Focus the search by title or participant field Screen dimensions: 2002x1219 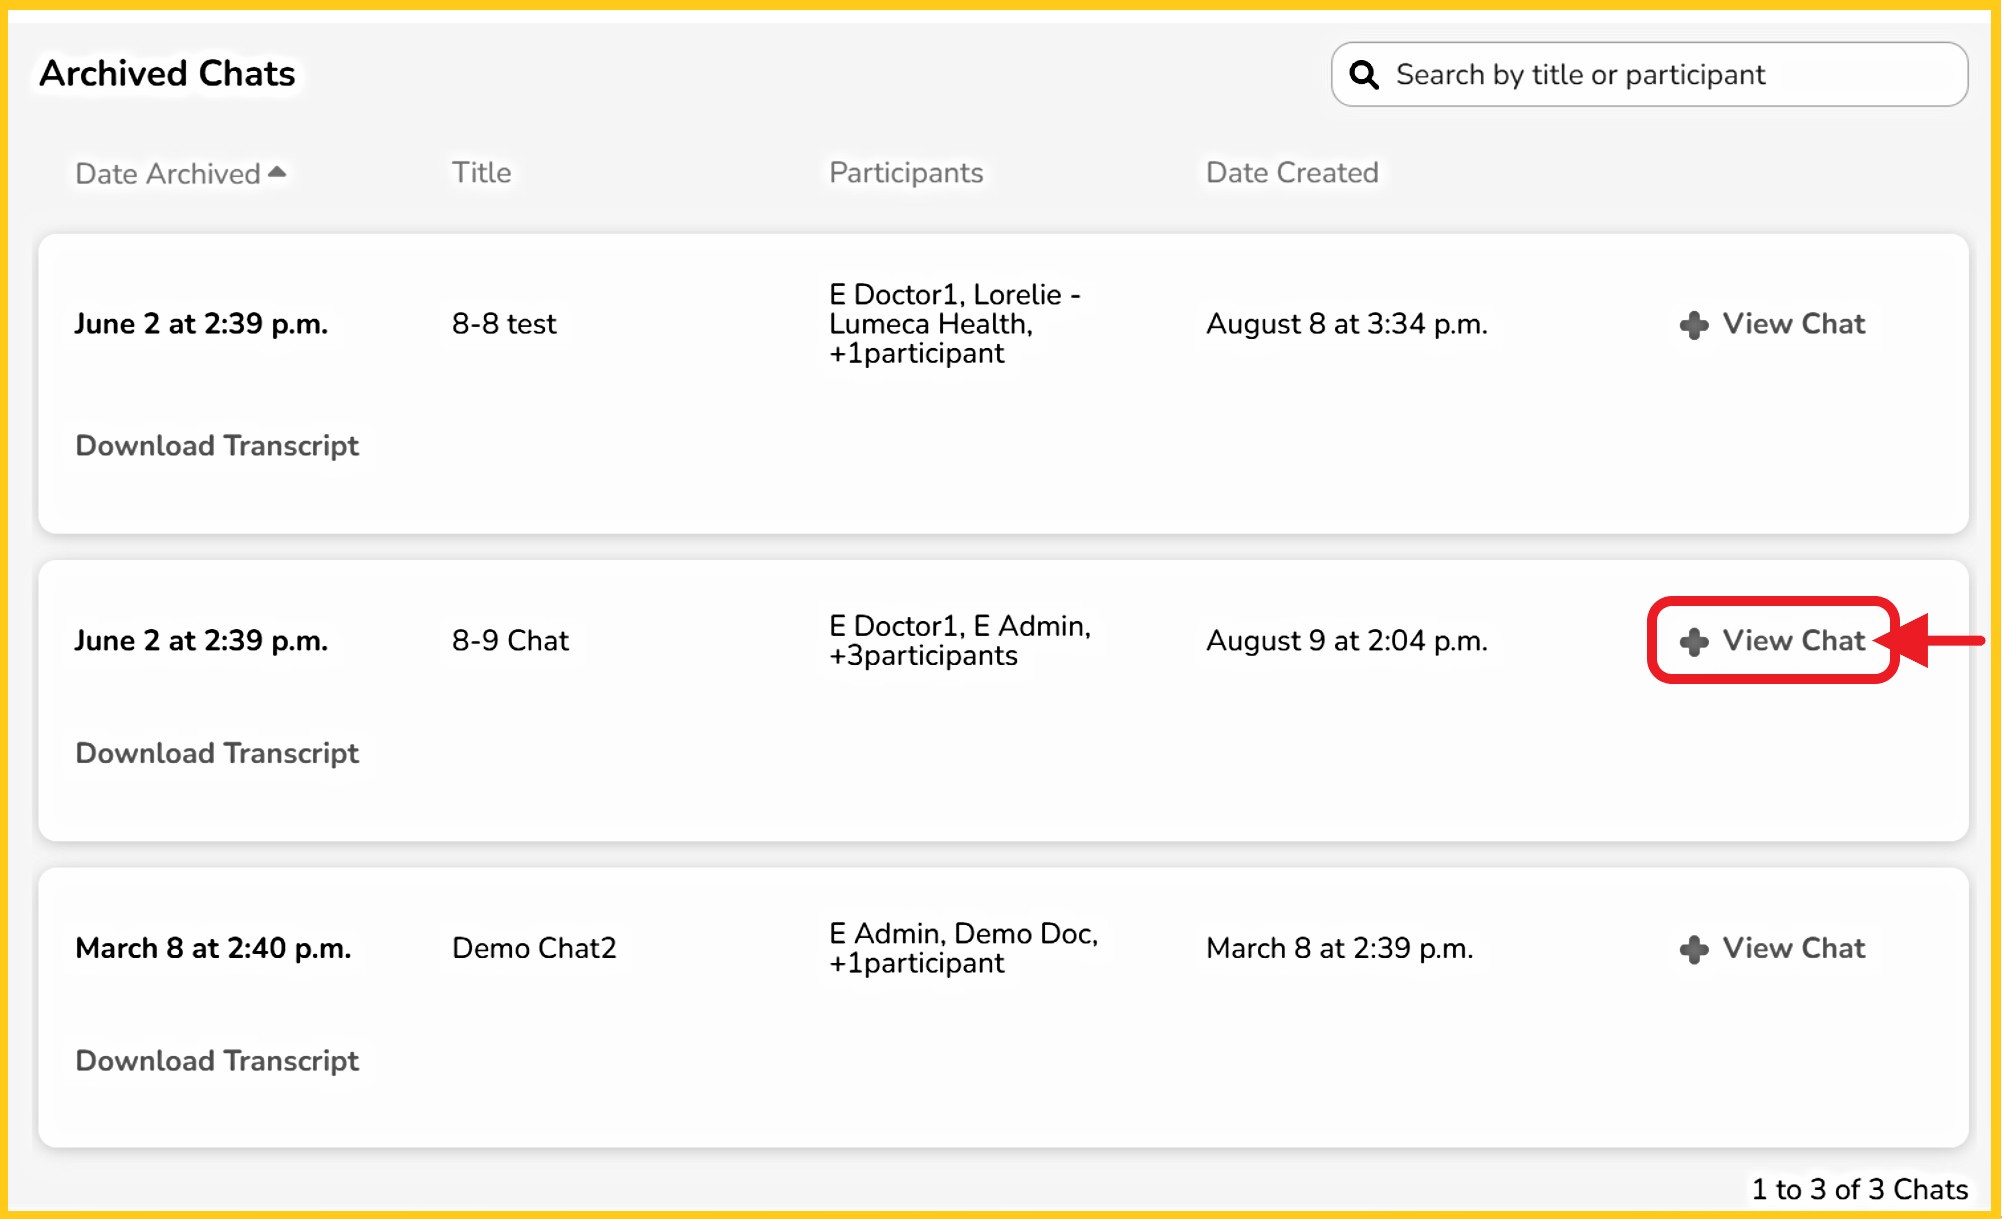1660,75
